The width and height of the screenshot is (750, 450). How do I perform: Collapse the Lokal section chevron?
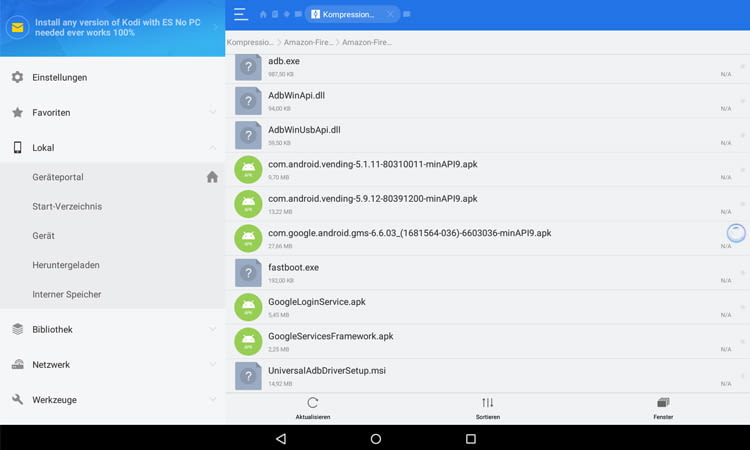(x=212, y=147)
